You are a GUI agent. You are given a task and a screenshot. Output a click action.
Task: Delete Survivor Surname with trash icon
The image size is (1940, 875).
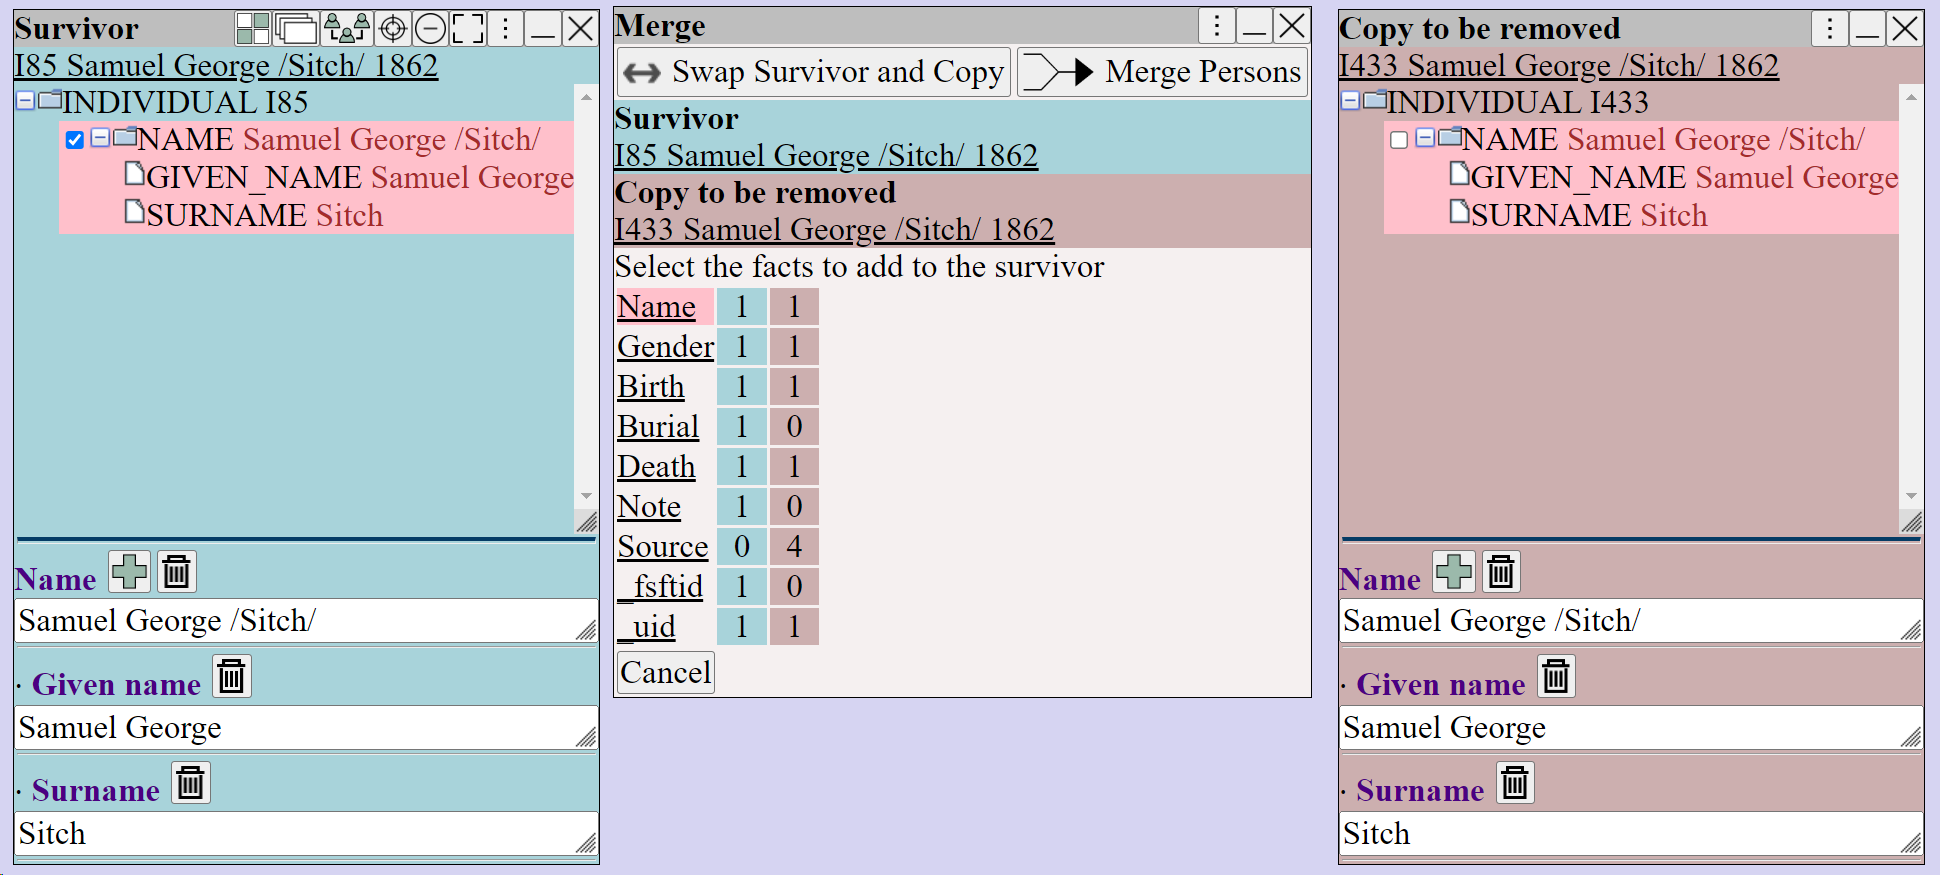coord(191,783)
